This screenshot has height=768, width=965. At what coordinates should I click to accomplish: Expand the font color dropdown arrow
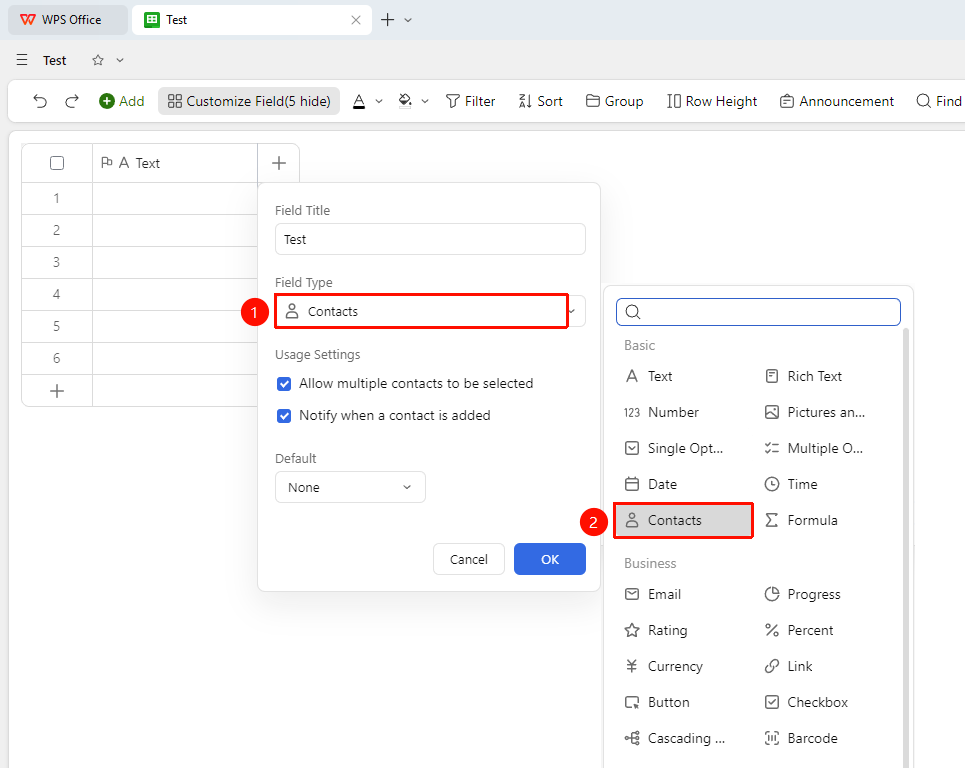click(379, 101)
